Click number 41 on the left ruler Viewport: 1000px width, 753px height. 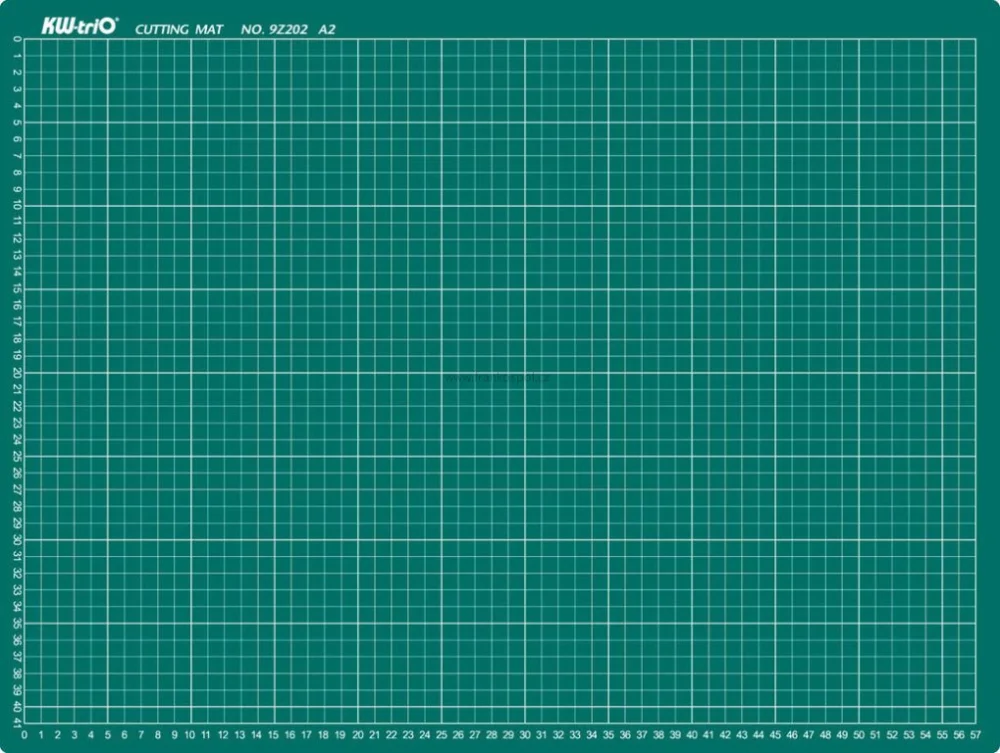tap(17, 723)
